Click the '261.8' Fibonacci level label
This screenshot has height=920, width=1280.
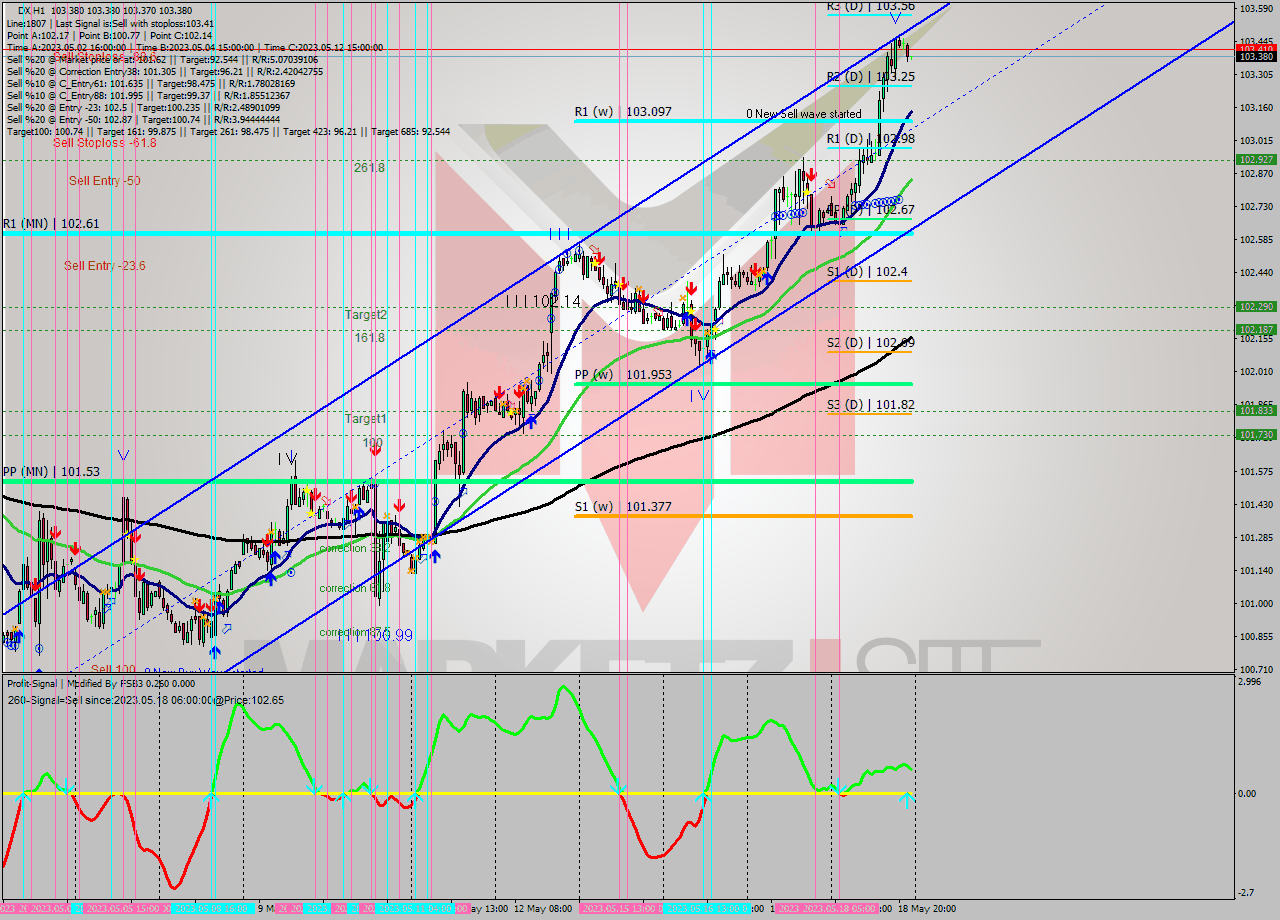(369, 168)
